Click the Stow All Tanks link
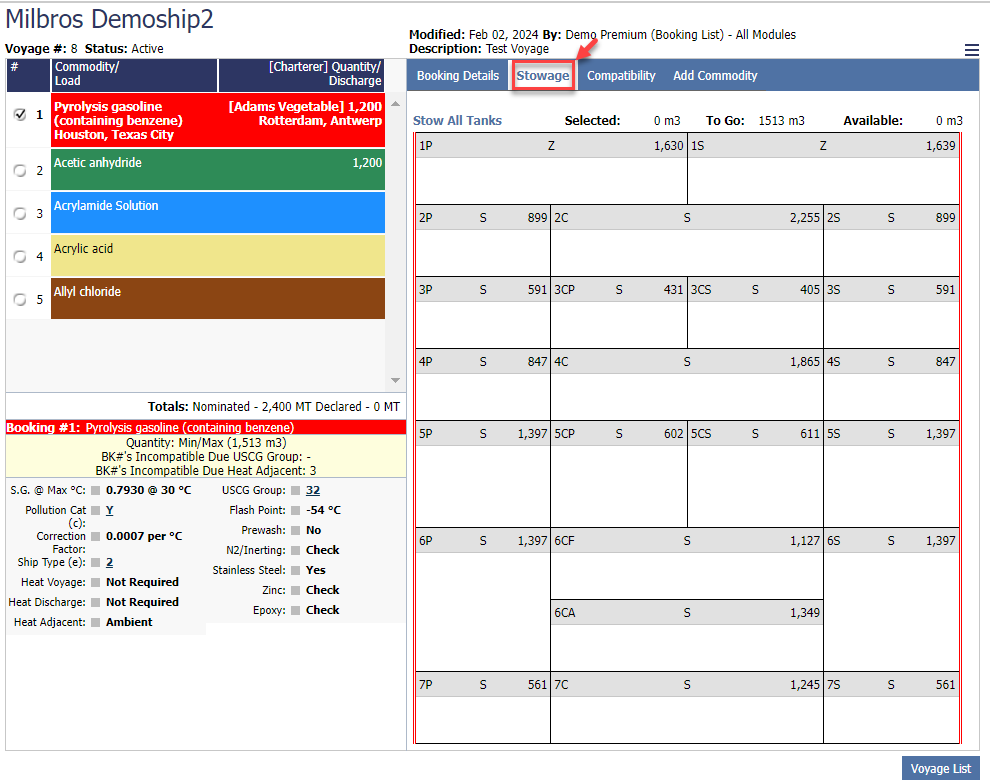 click(x=457, y=121)
